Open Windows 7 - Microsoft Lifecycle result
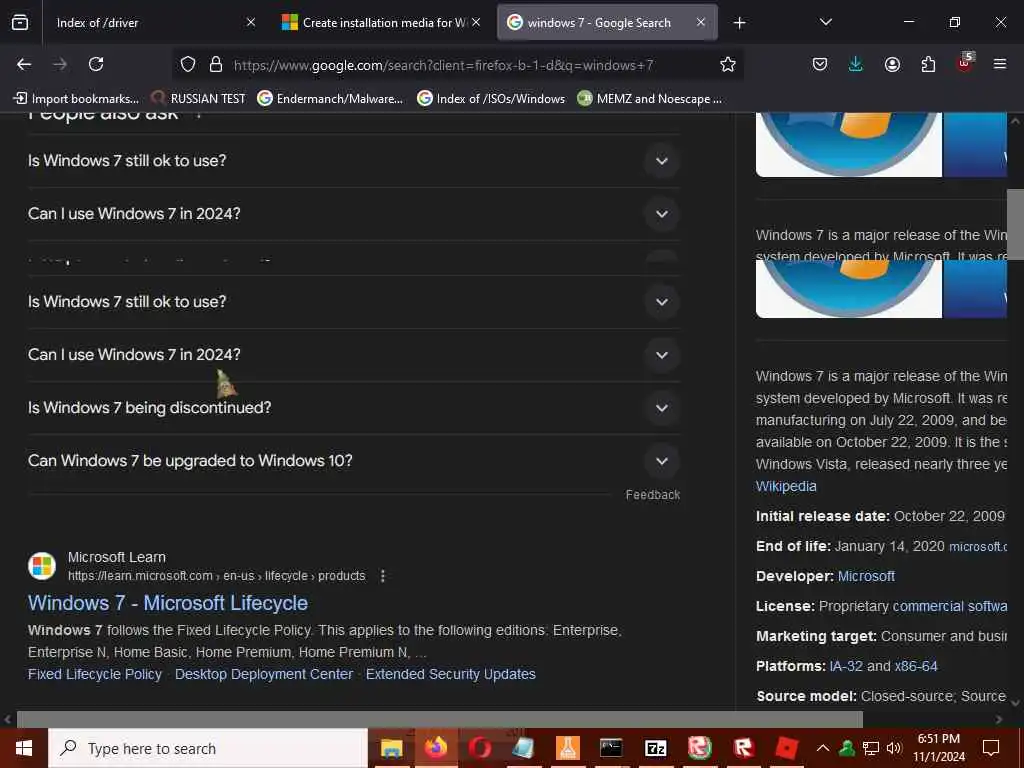 click(168, 603)
